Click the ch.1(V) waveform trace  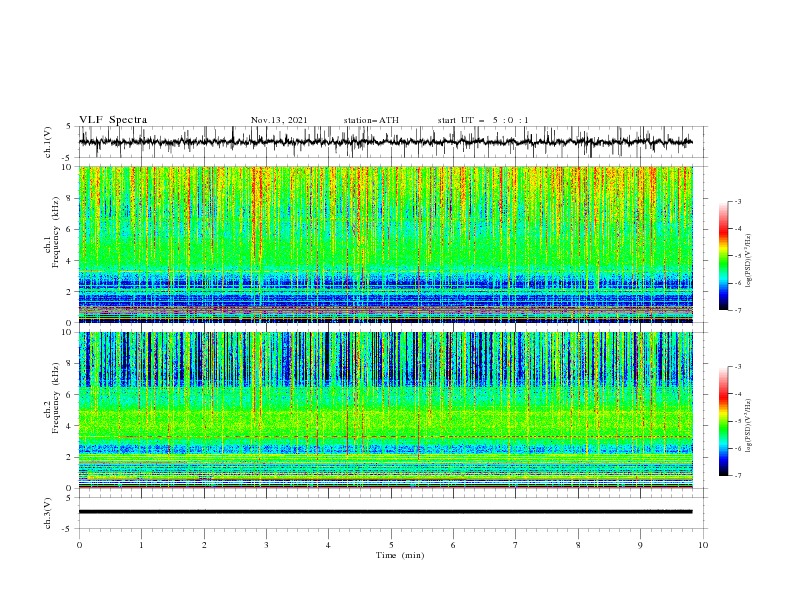tap(385, 142)
